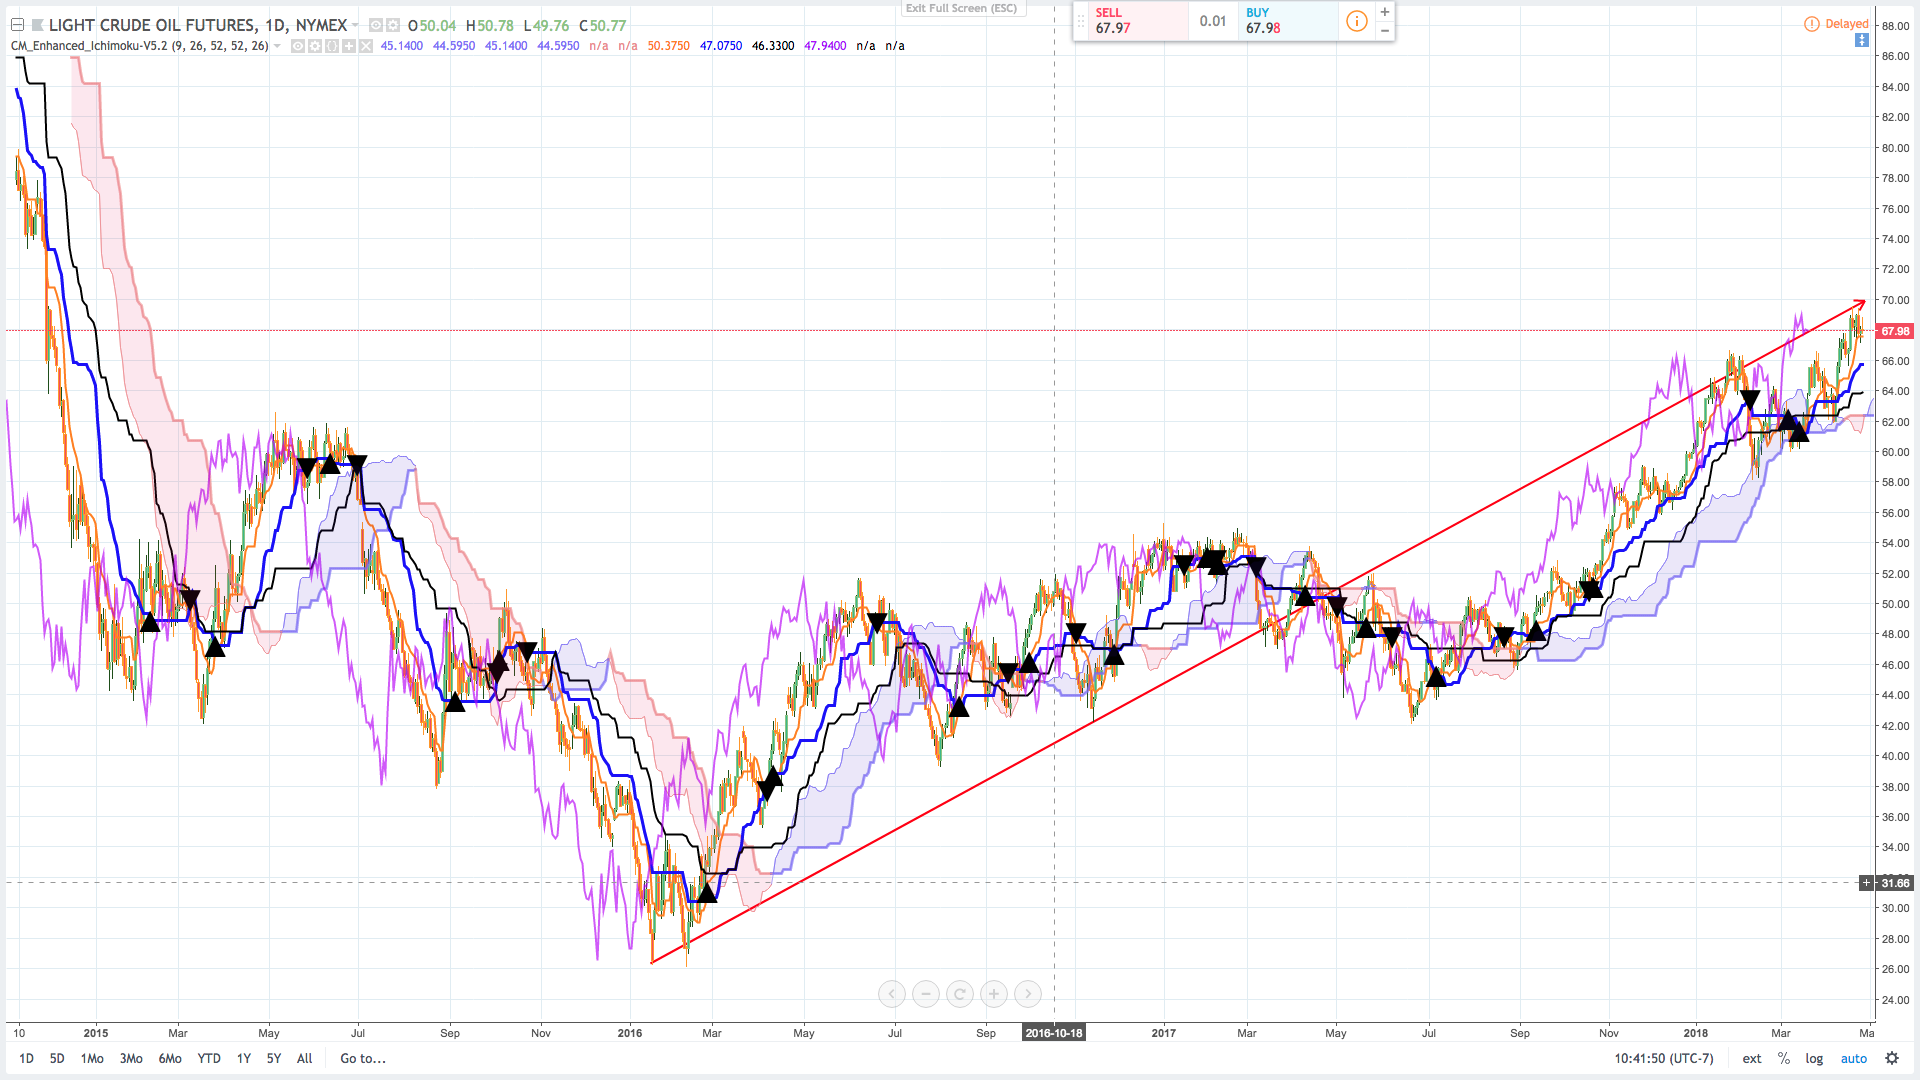Hide the Ichimoku indicator with eye icon
The width and height of the screenshot is (1920, 1080).
[x=298, y=46]
